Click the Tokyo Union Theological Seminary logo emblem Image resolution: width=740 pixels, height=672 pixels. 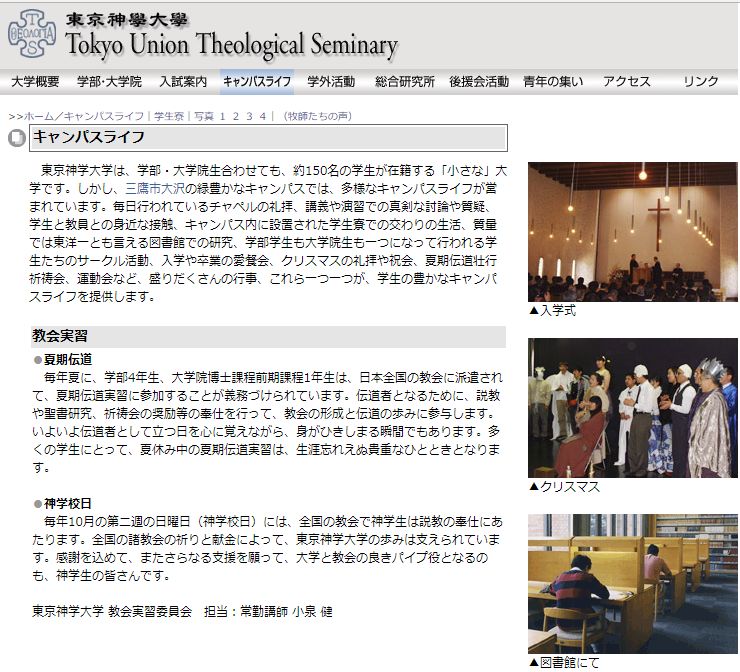32,34
